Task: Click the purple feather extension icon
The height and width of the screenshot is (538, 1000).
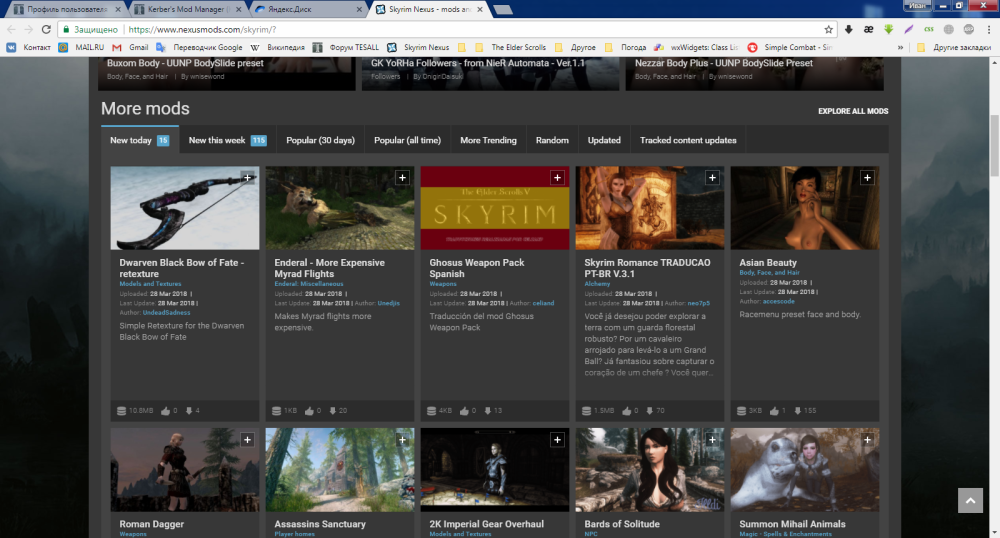Action: tap(909, 29)
